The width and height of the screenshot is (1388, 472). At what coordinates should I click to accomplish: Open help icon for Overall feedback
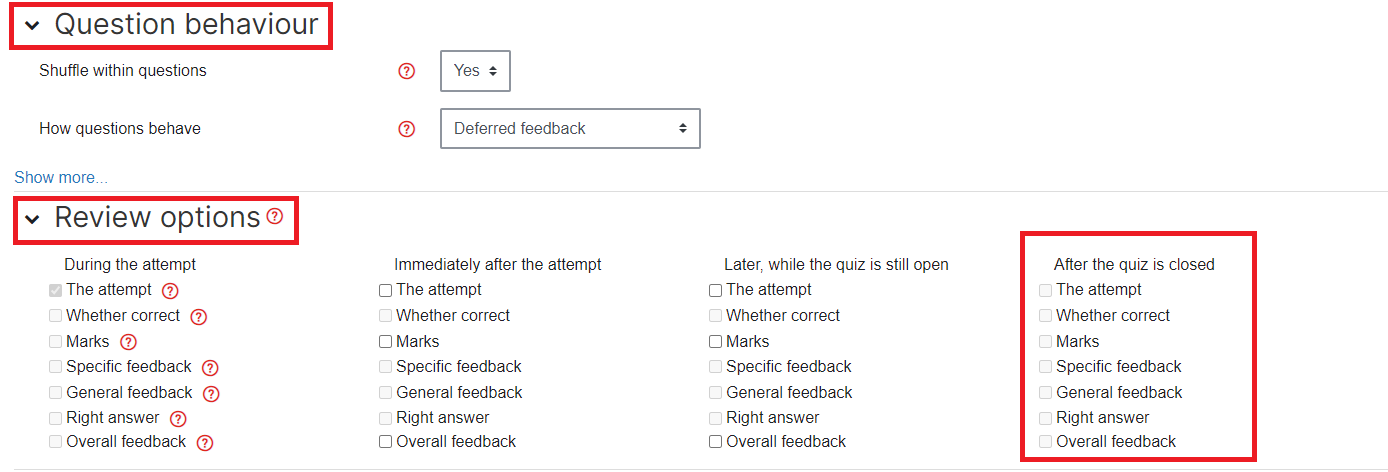205,443
